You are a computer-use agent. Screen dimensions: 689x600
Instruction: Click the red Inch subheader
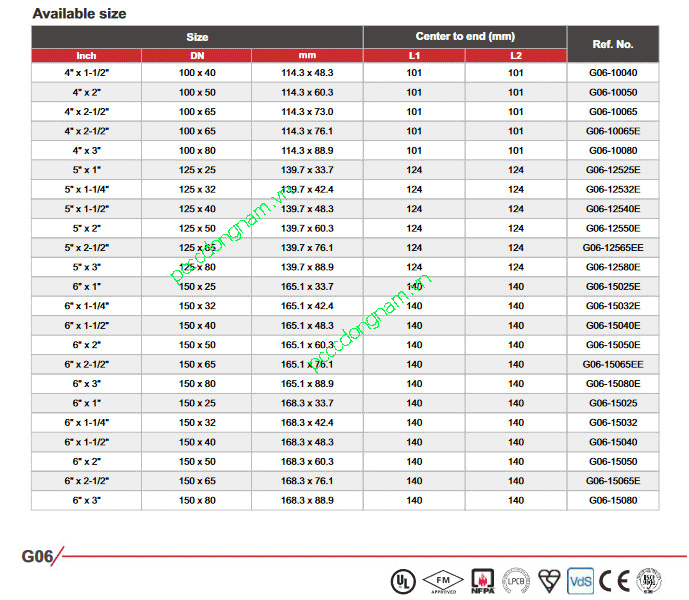coord(86,56)
